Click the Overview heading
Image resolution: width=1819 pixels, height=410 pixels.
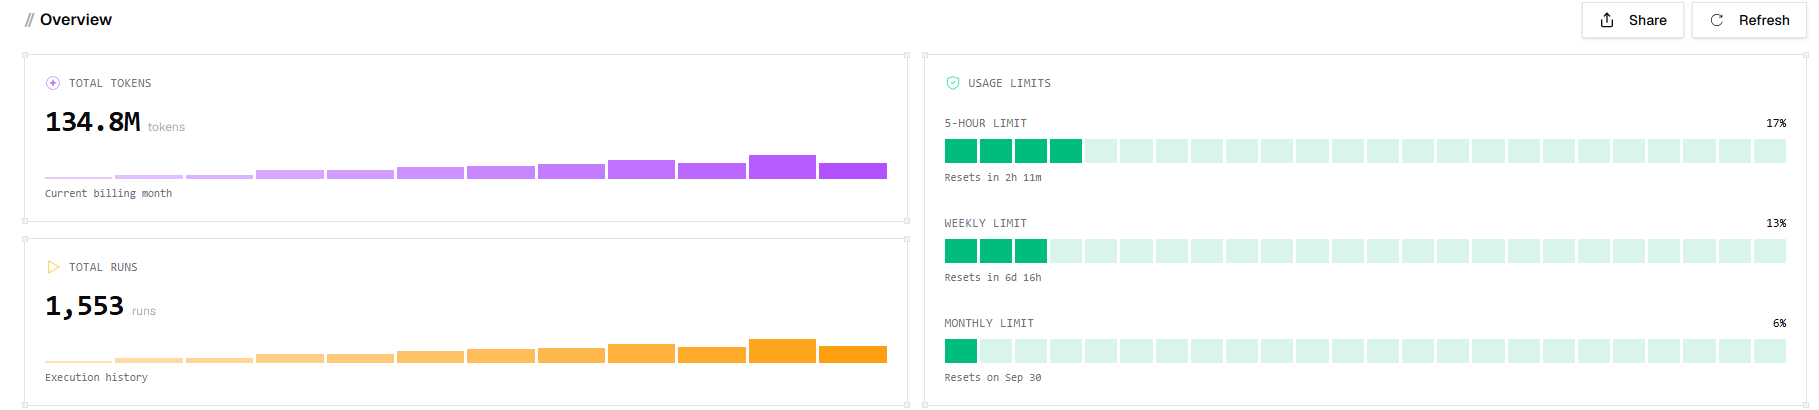[76, 20]
